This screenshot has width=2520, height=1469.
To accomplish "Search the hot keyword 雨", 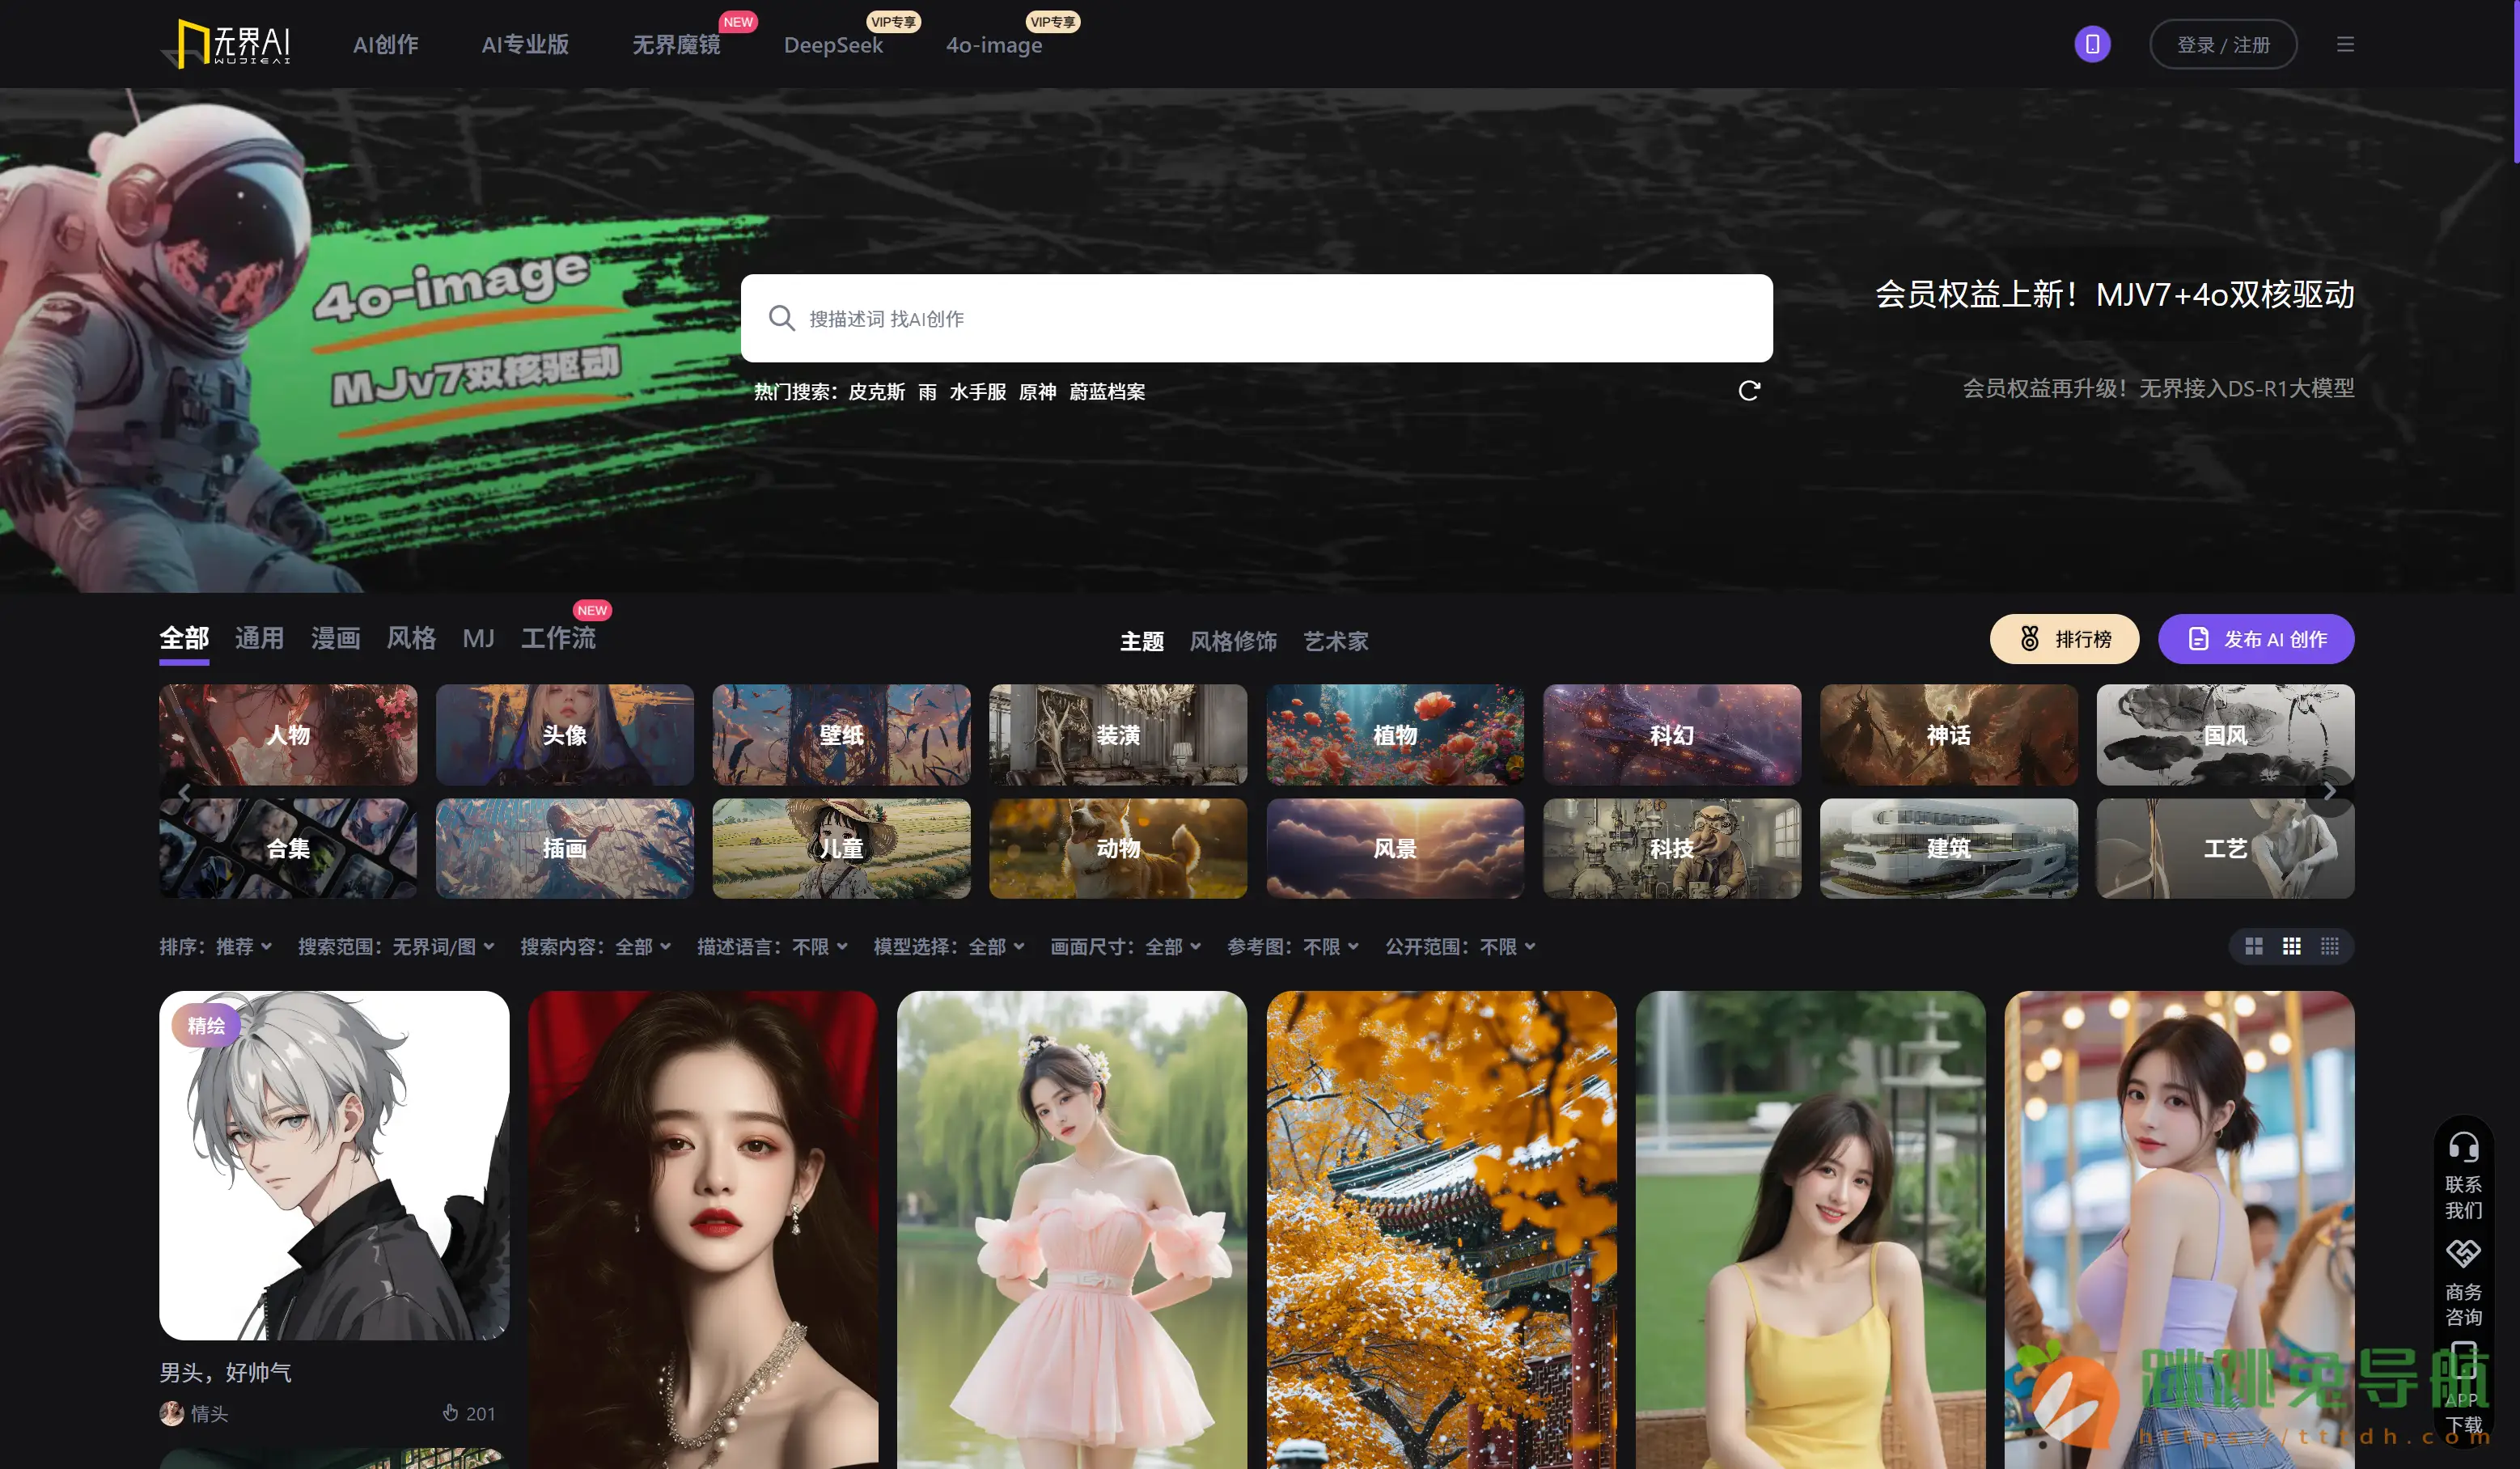I will [x=928, y=392].
